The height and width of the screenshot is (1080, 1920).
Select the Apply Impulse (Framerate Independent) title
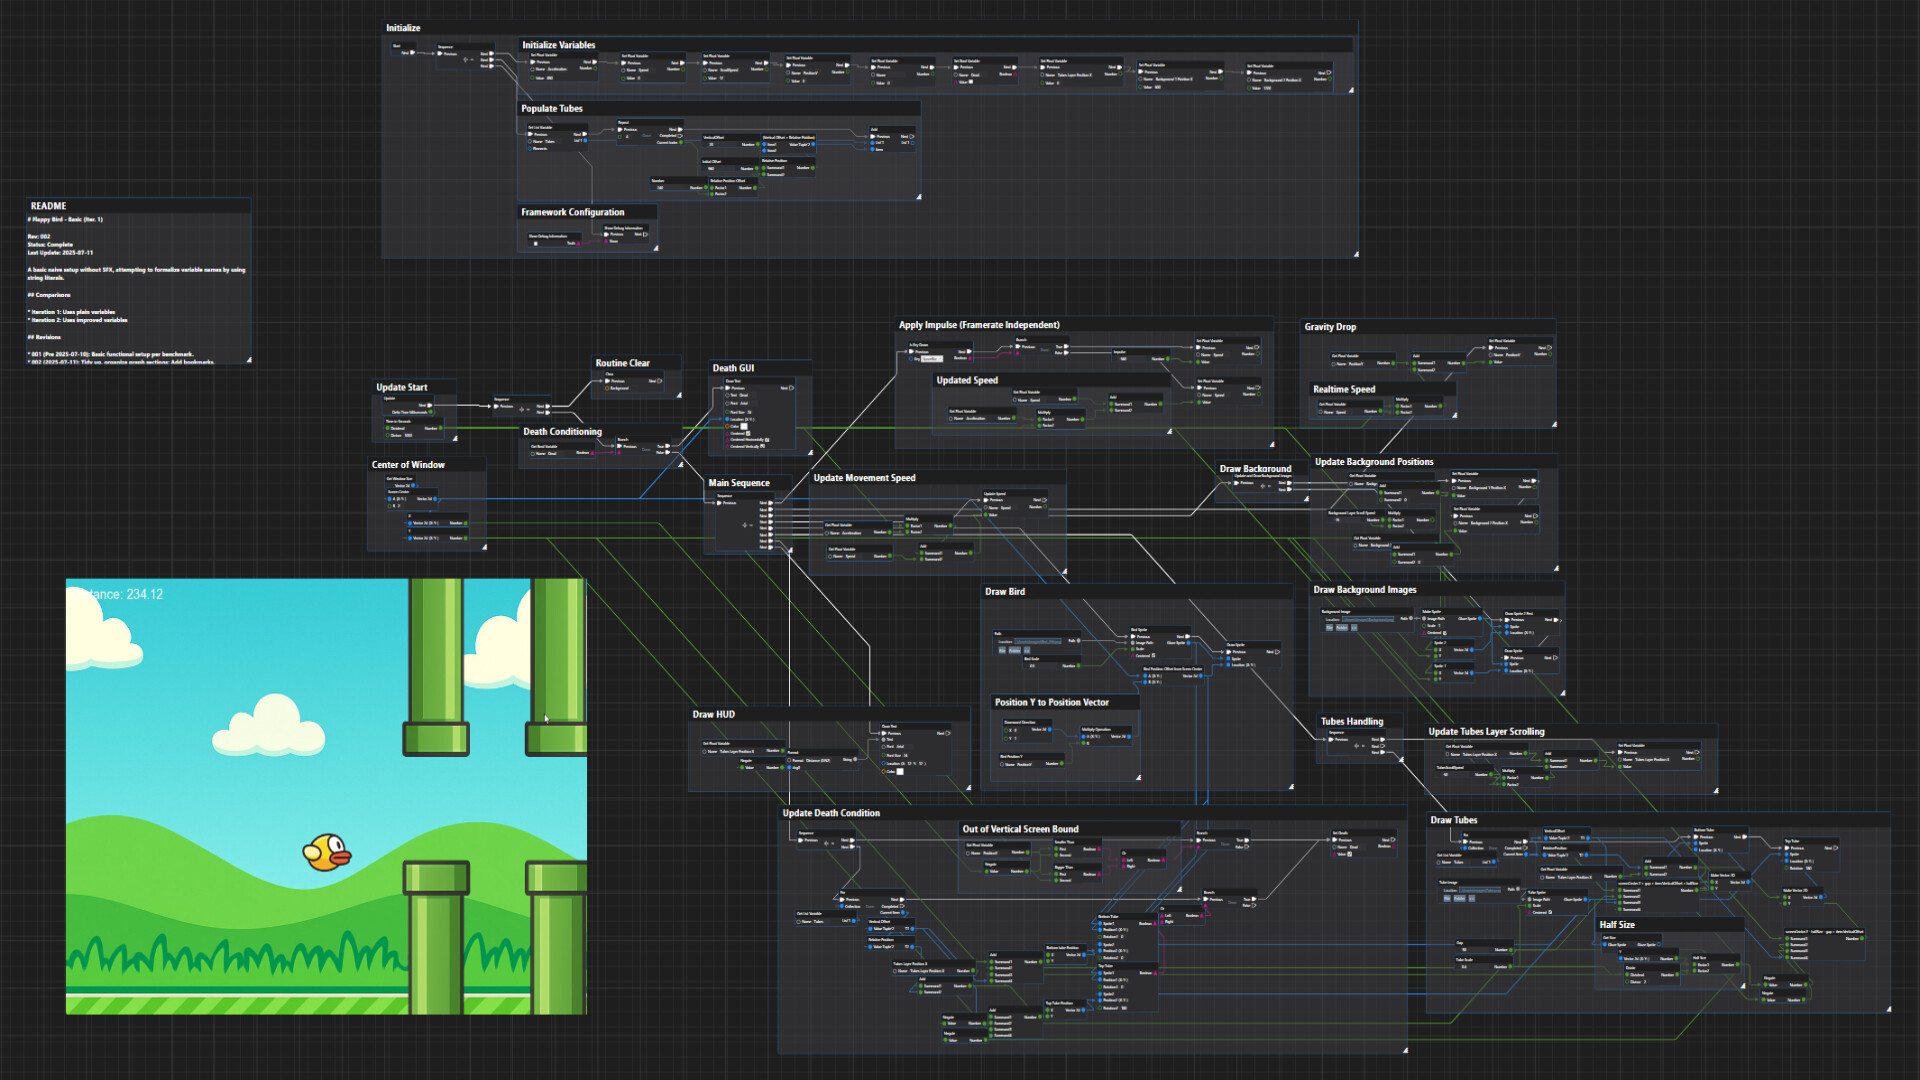pyautogui.click(x=979, y=325)
